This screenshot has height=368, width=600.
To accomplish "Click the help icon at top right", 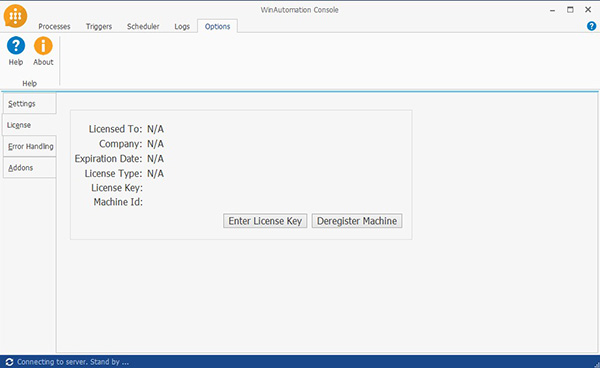I will (591, 26).
